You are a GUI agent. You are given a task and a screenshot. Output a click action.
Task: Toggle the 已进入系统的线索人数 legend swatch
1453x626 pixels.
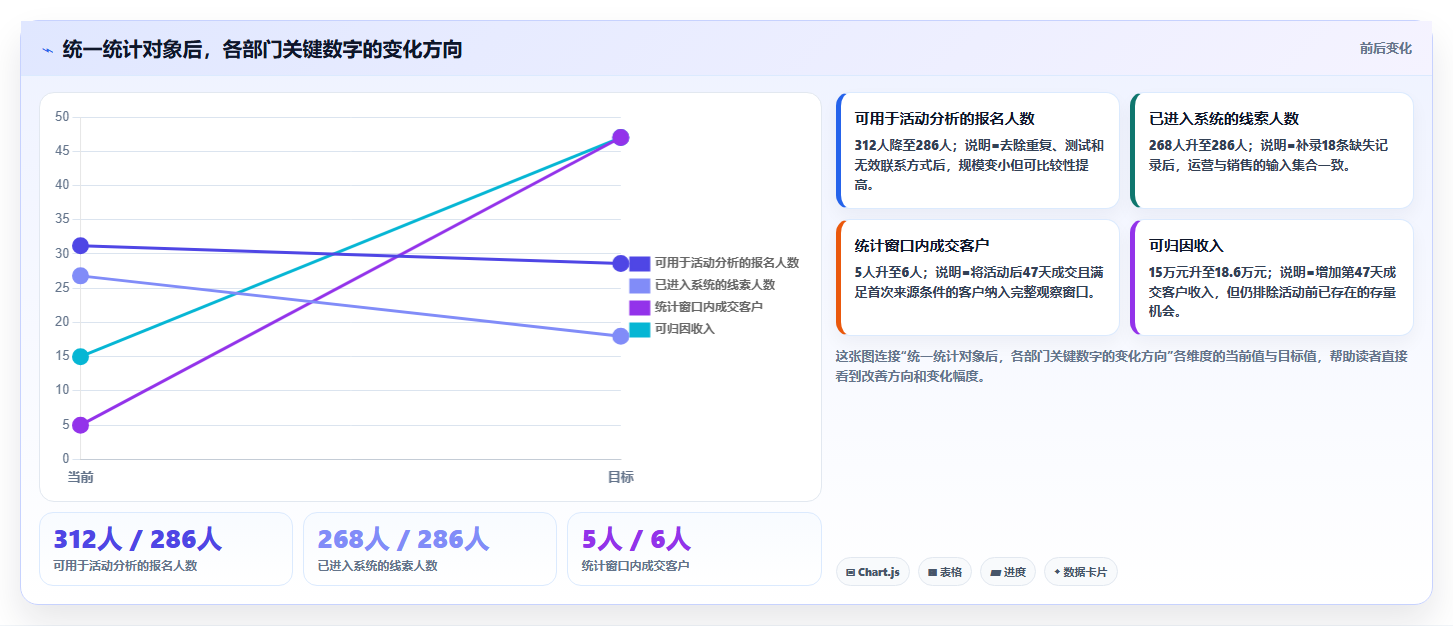tap(639, 285)
